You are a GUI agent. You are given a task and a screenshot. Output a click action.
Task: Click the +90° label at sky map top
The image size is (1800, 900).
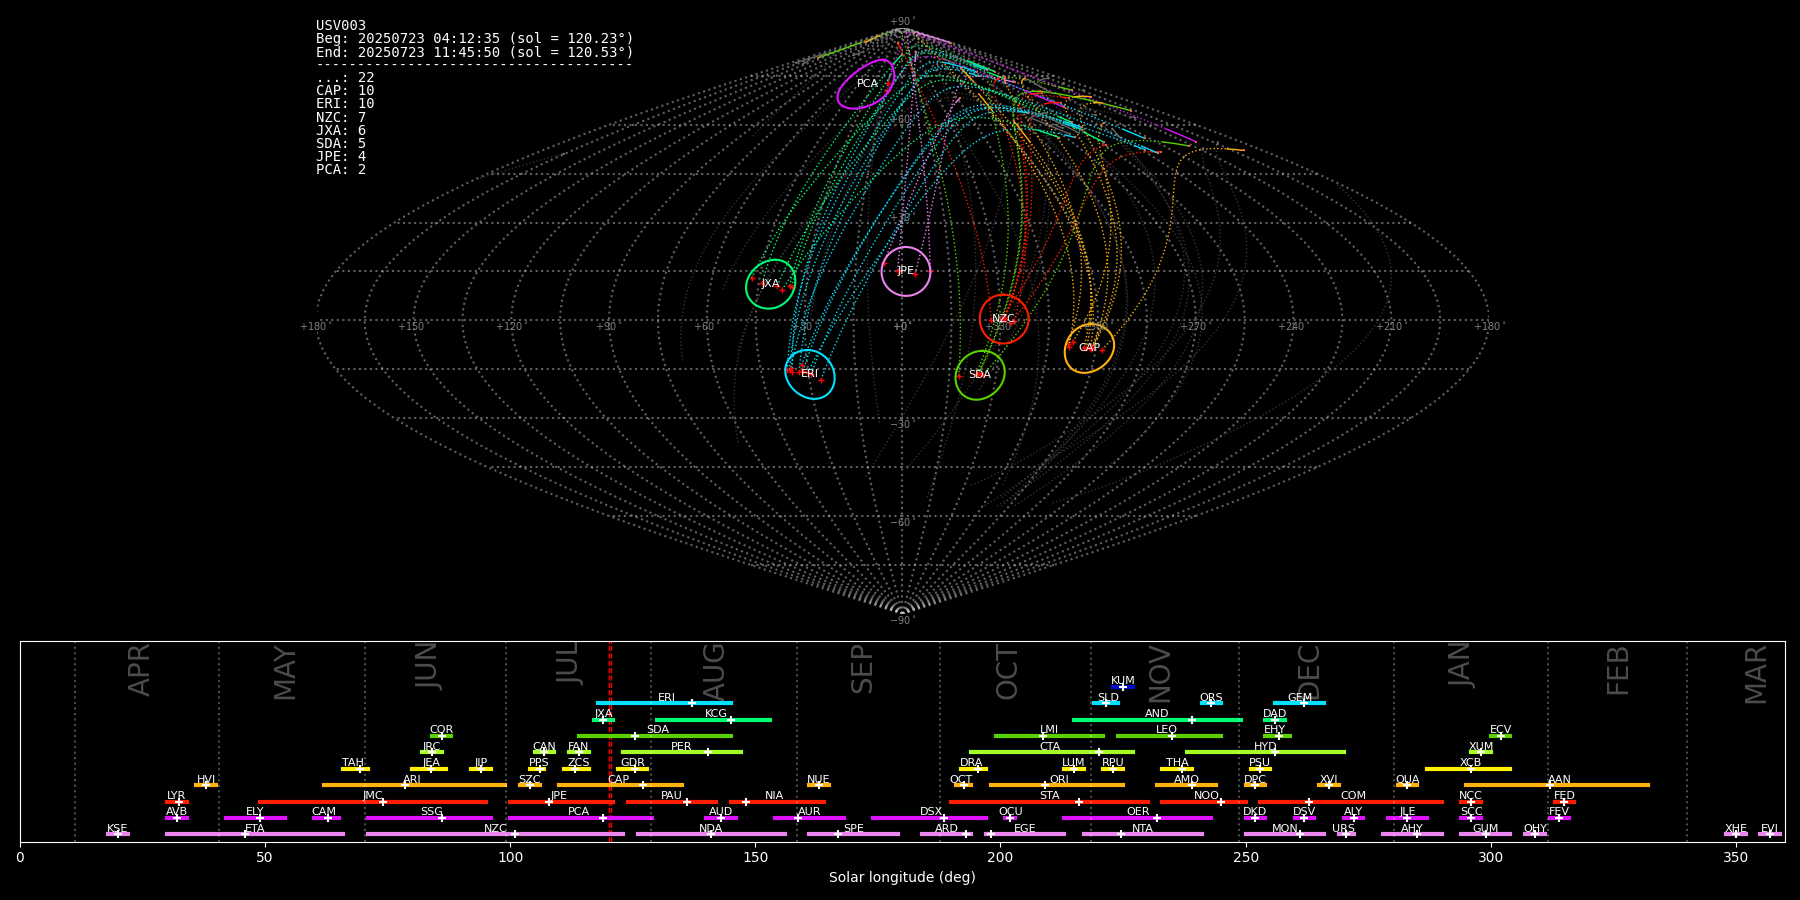coord(902,22)
